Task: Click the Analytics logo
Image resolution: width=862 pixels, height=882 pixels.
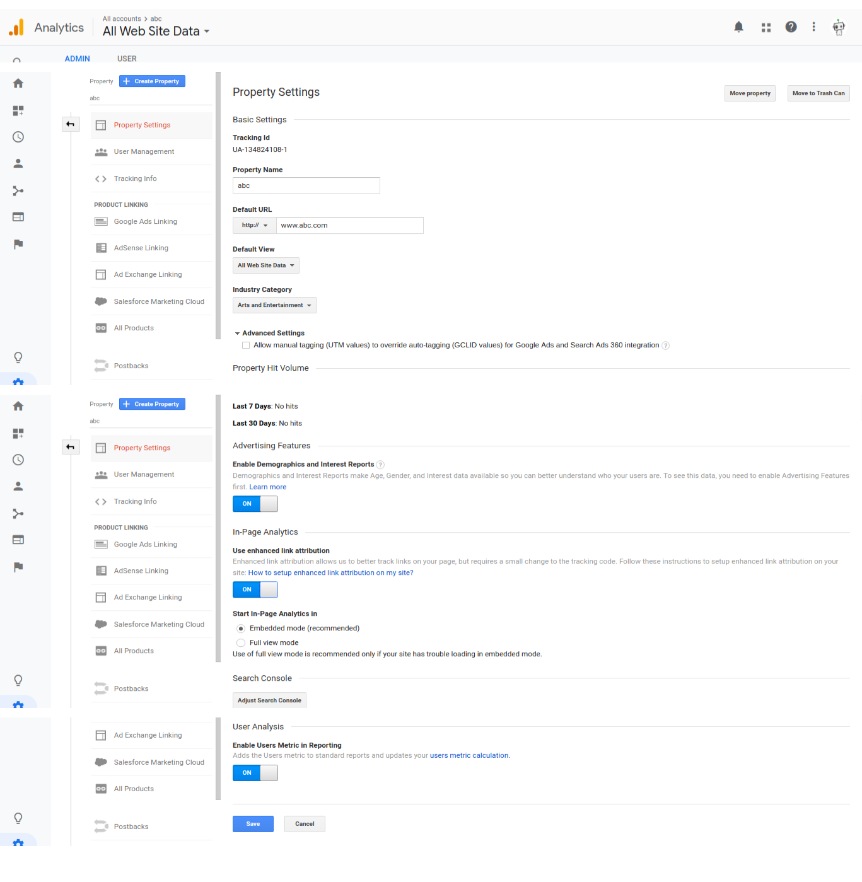Action: point(16,27)
